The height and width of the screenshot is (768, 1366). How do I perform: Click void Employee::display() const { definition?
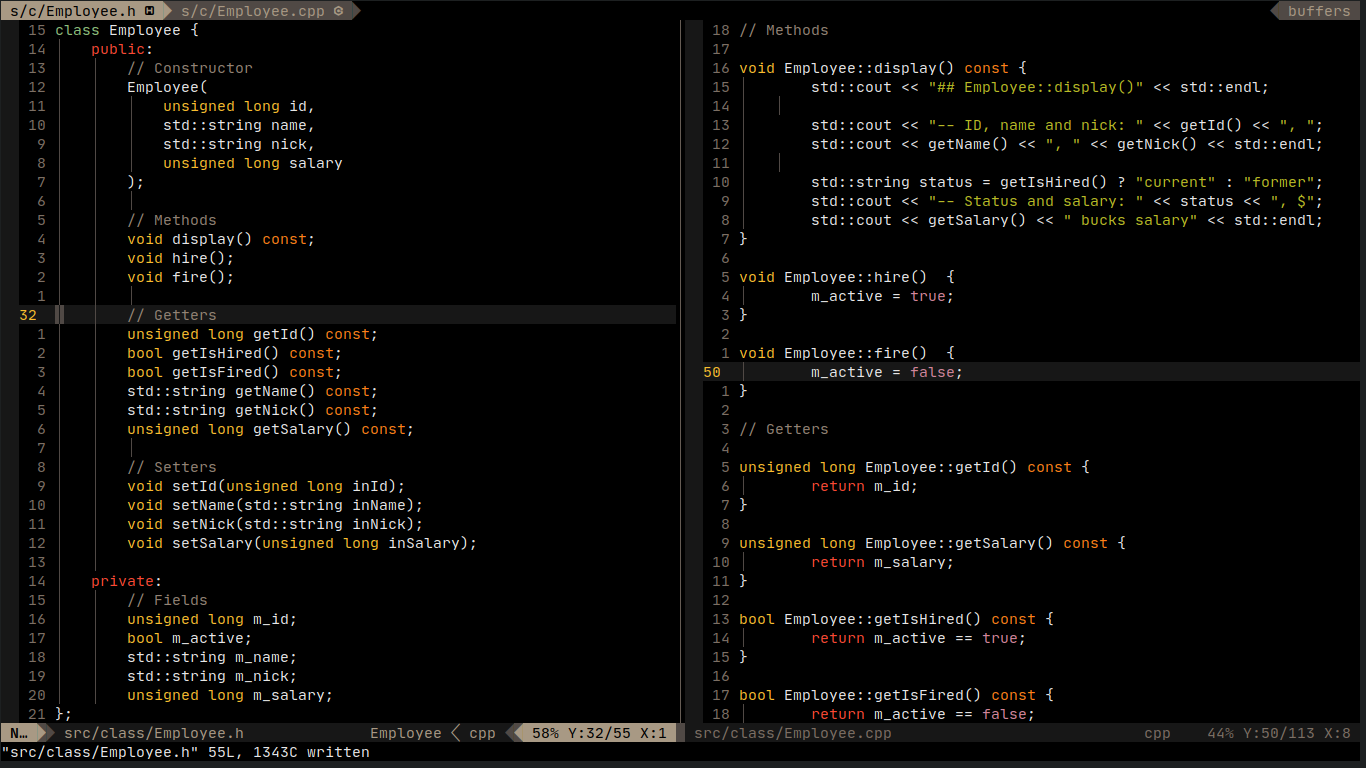[883, 68]
